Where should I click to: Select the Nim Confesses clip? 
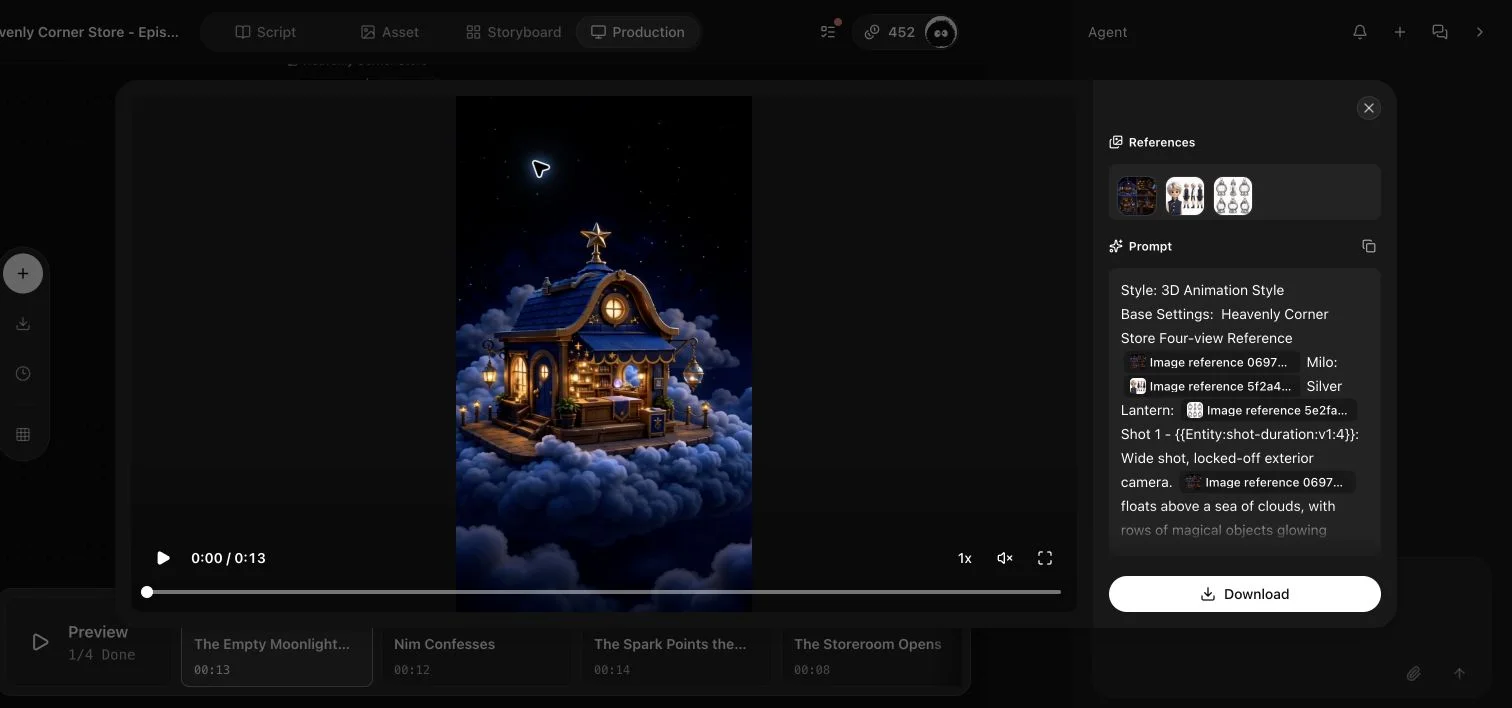click(477, 656)
